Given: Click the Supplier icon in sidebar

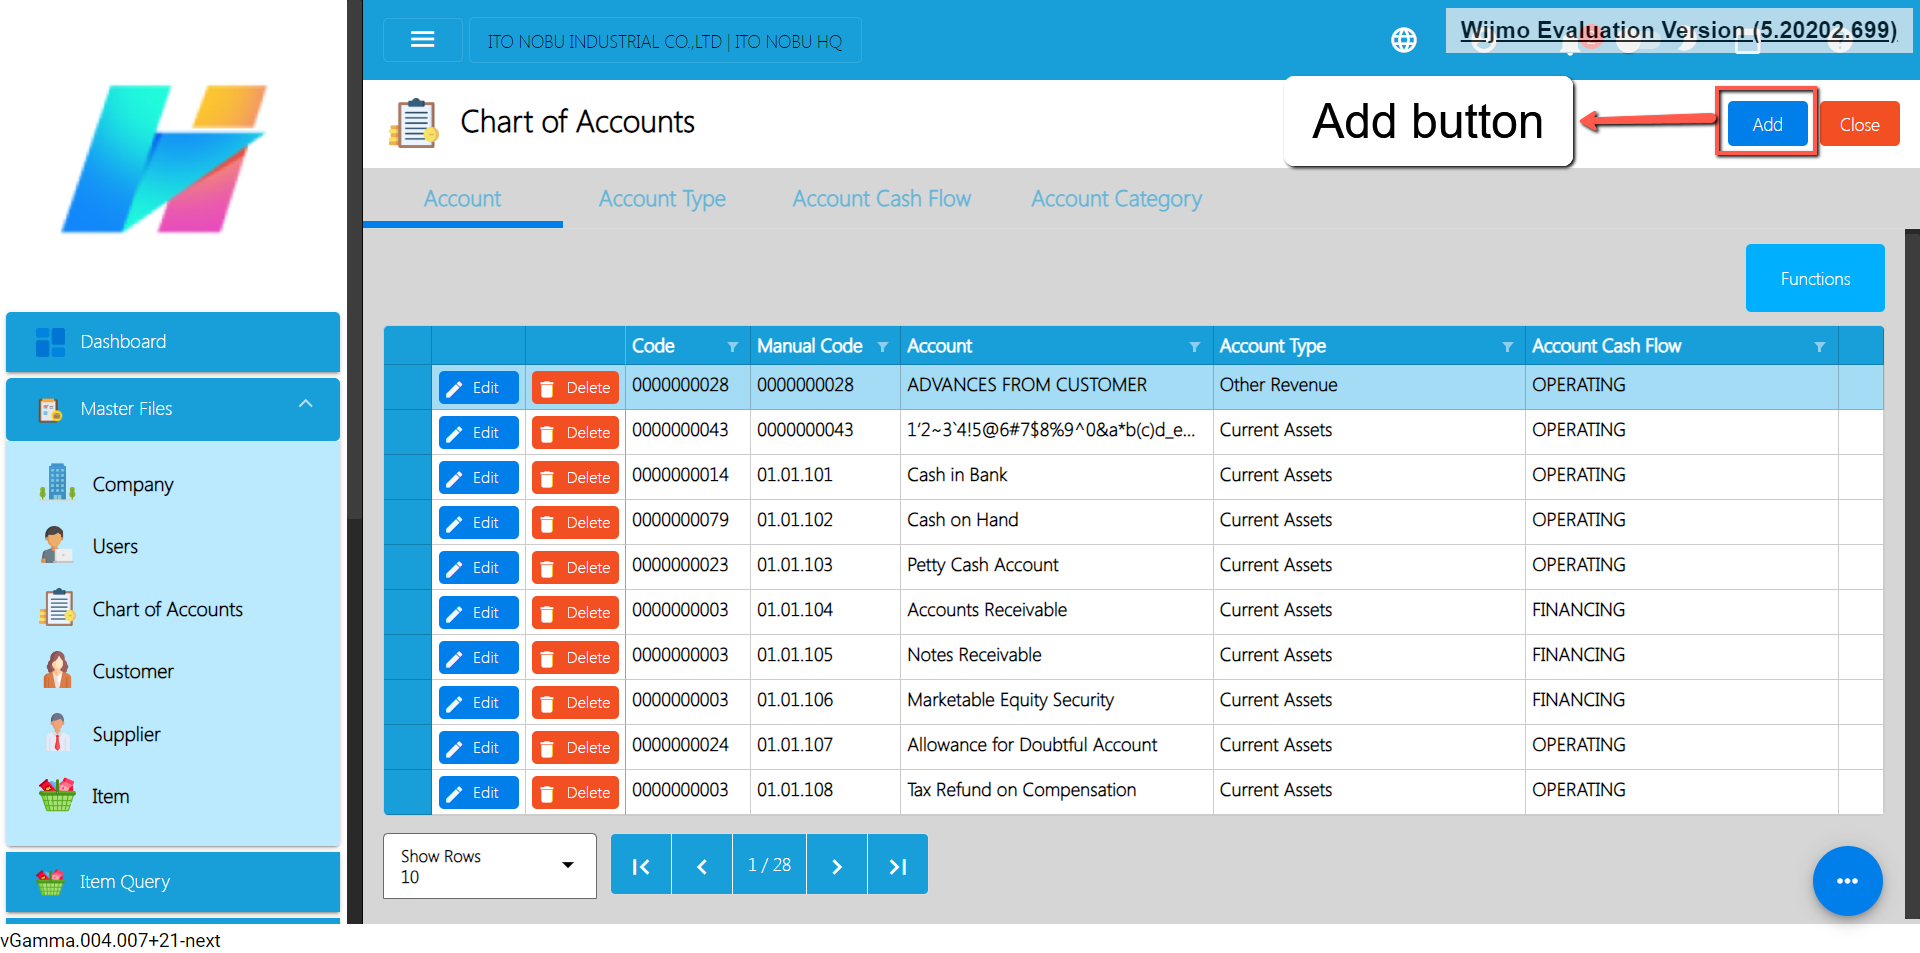Looking at the screenshot, I should [x=57, y=734].
